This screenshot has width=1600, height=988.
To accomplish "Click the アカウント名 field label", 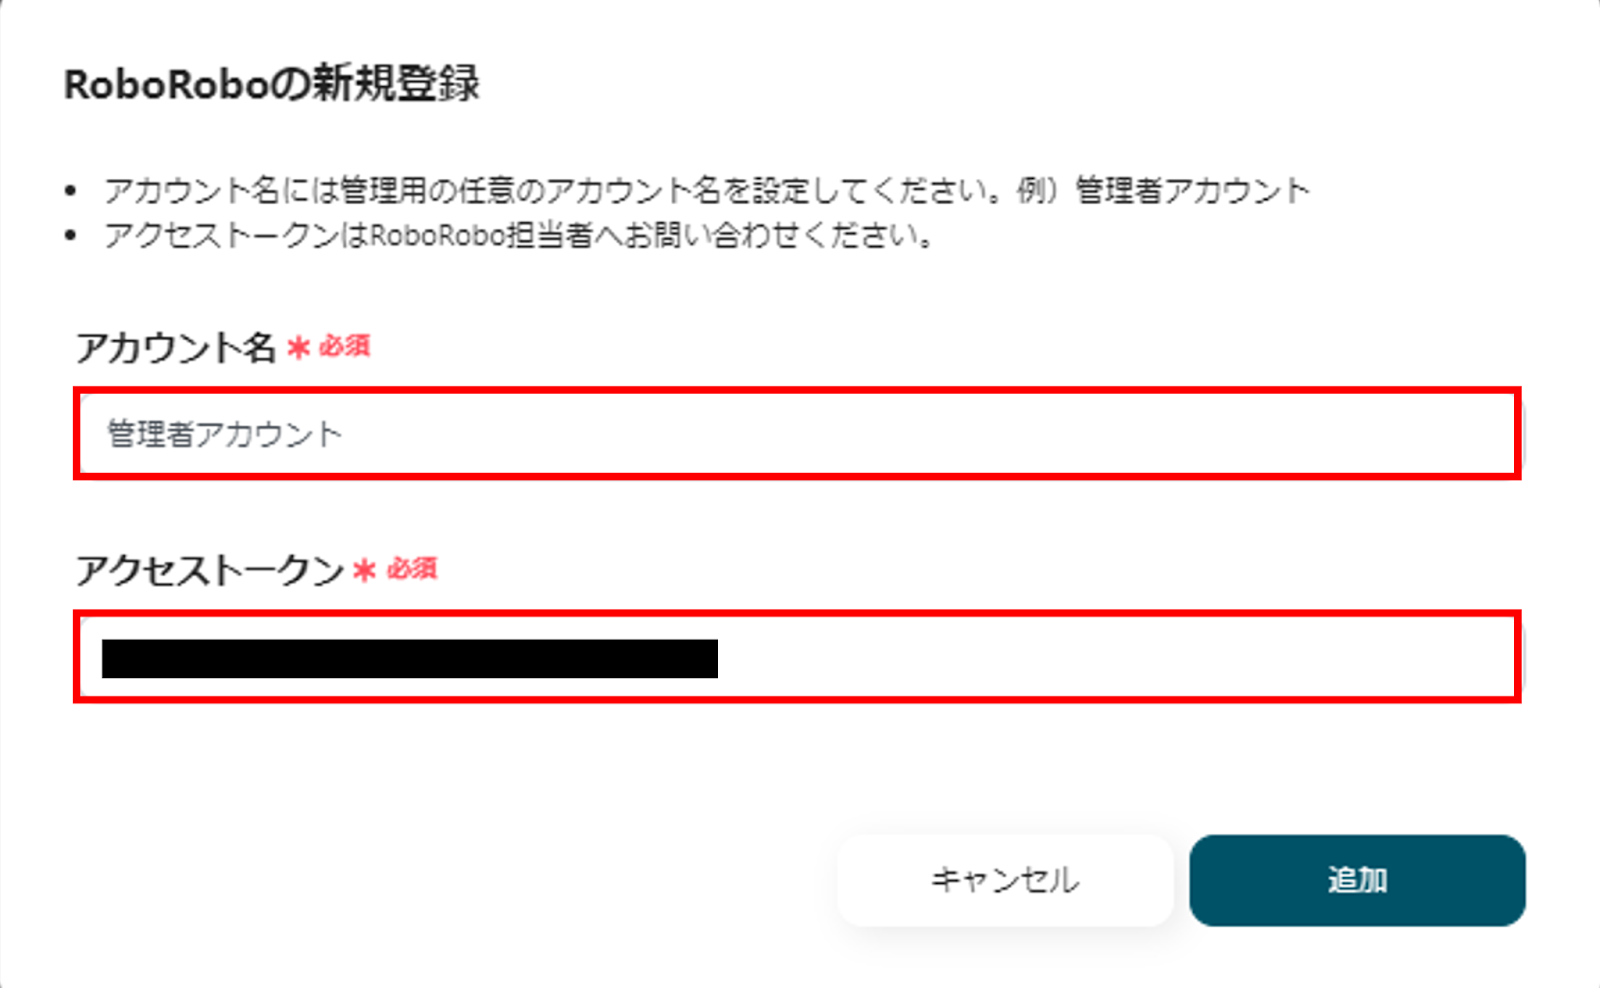I will 176,348.
